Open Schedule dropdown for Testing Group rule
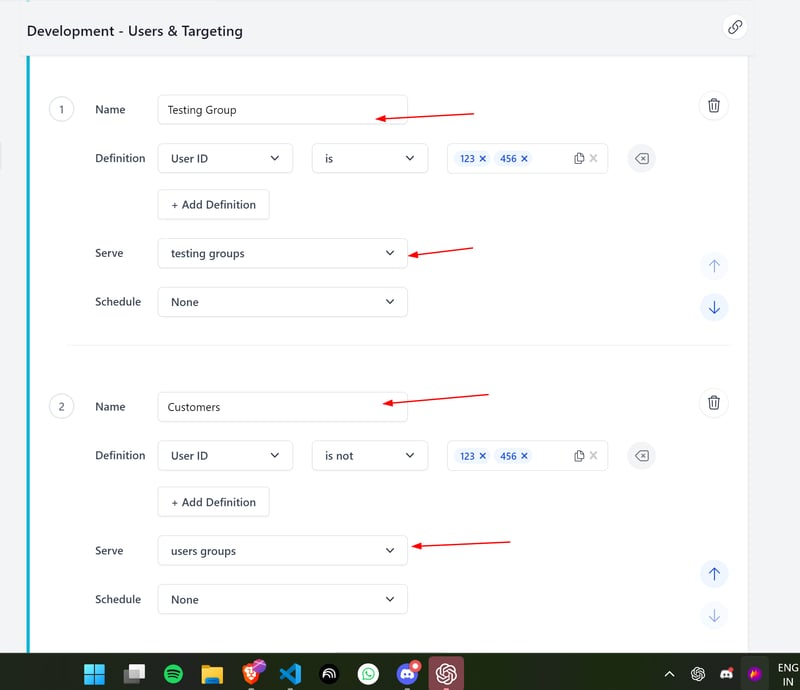Viewport: 800px width, 690px height. pos(282,302)
